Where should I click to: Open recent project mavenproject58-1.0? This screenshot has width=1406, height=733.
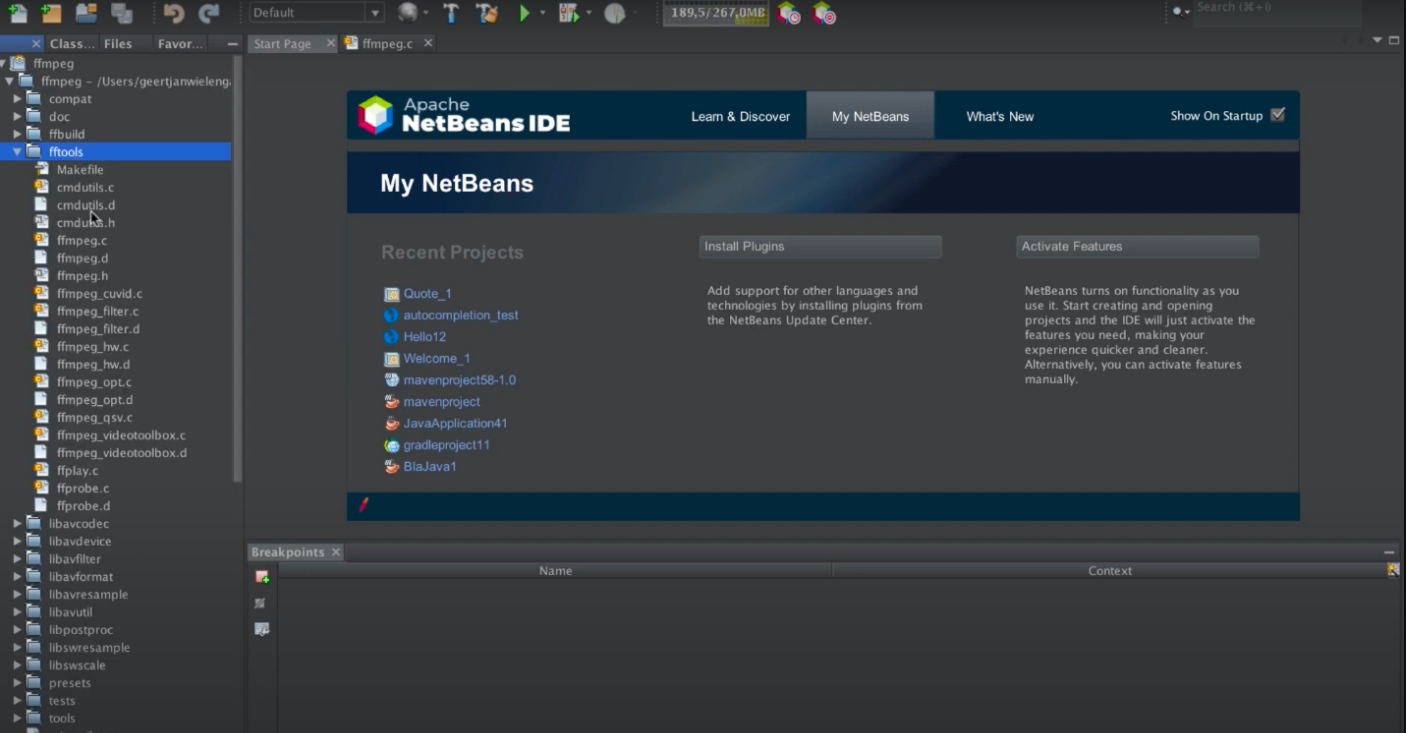pos(460,380)
